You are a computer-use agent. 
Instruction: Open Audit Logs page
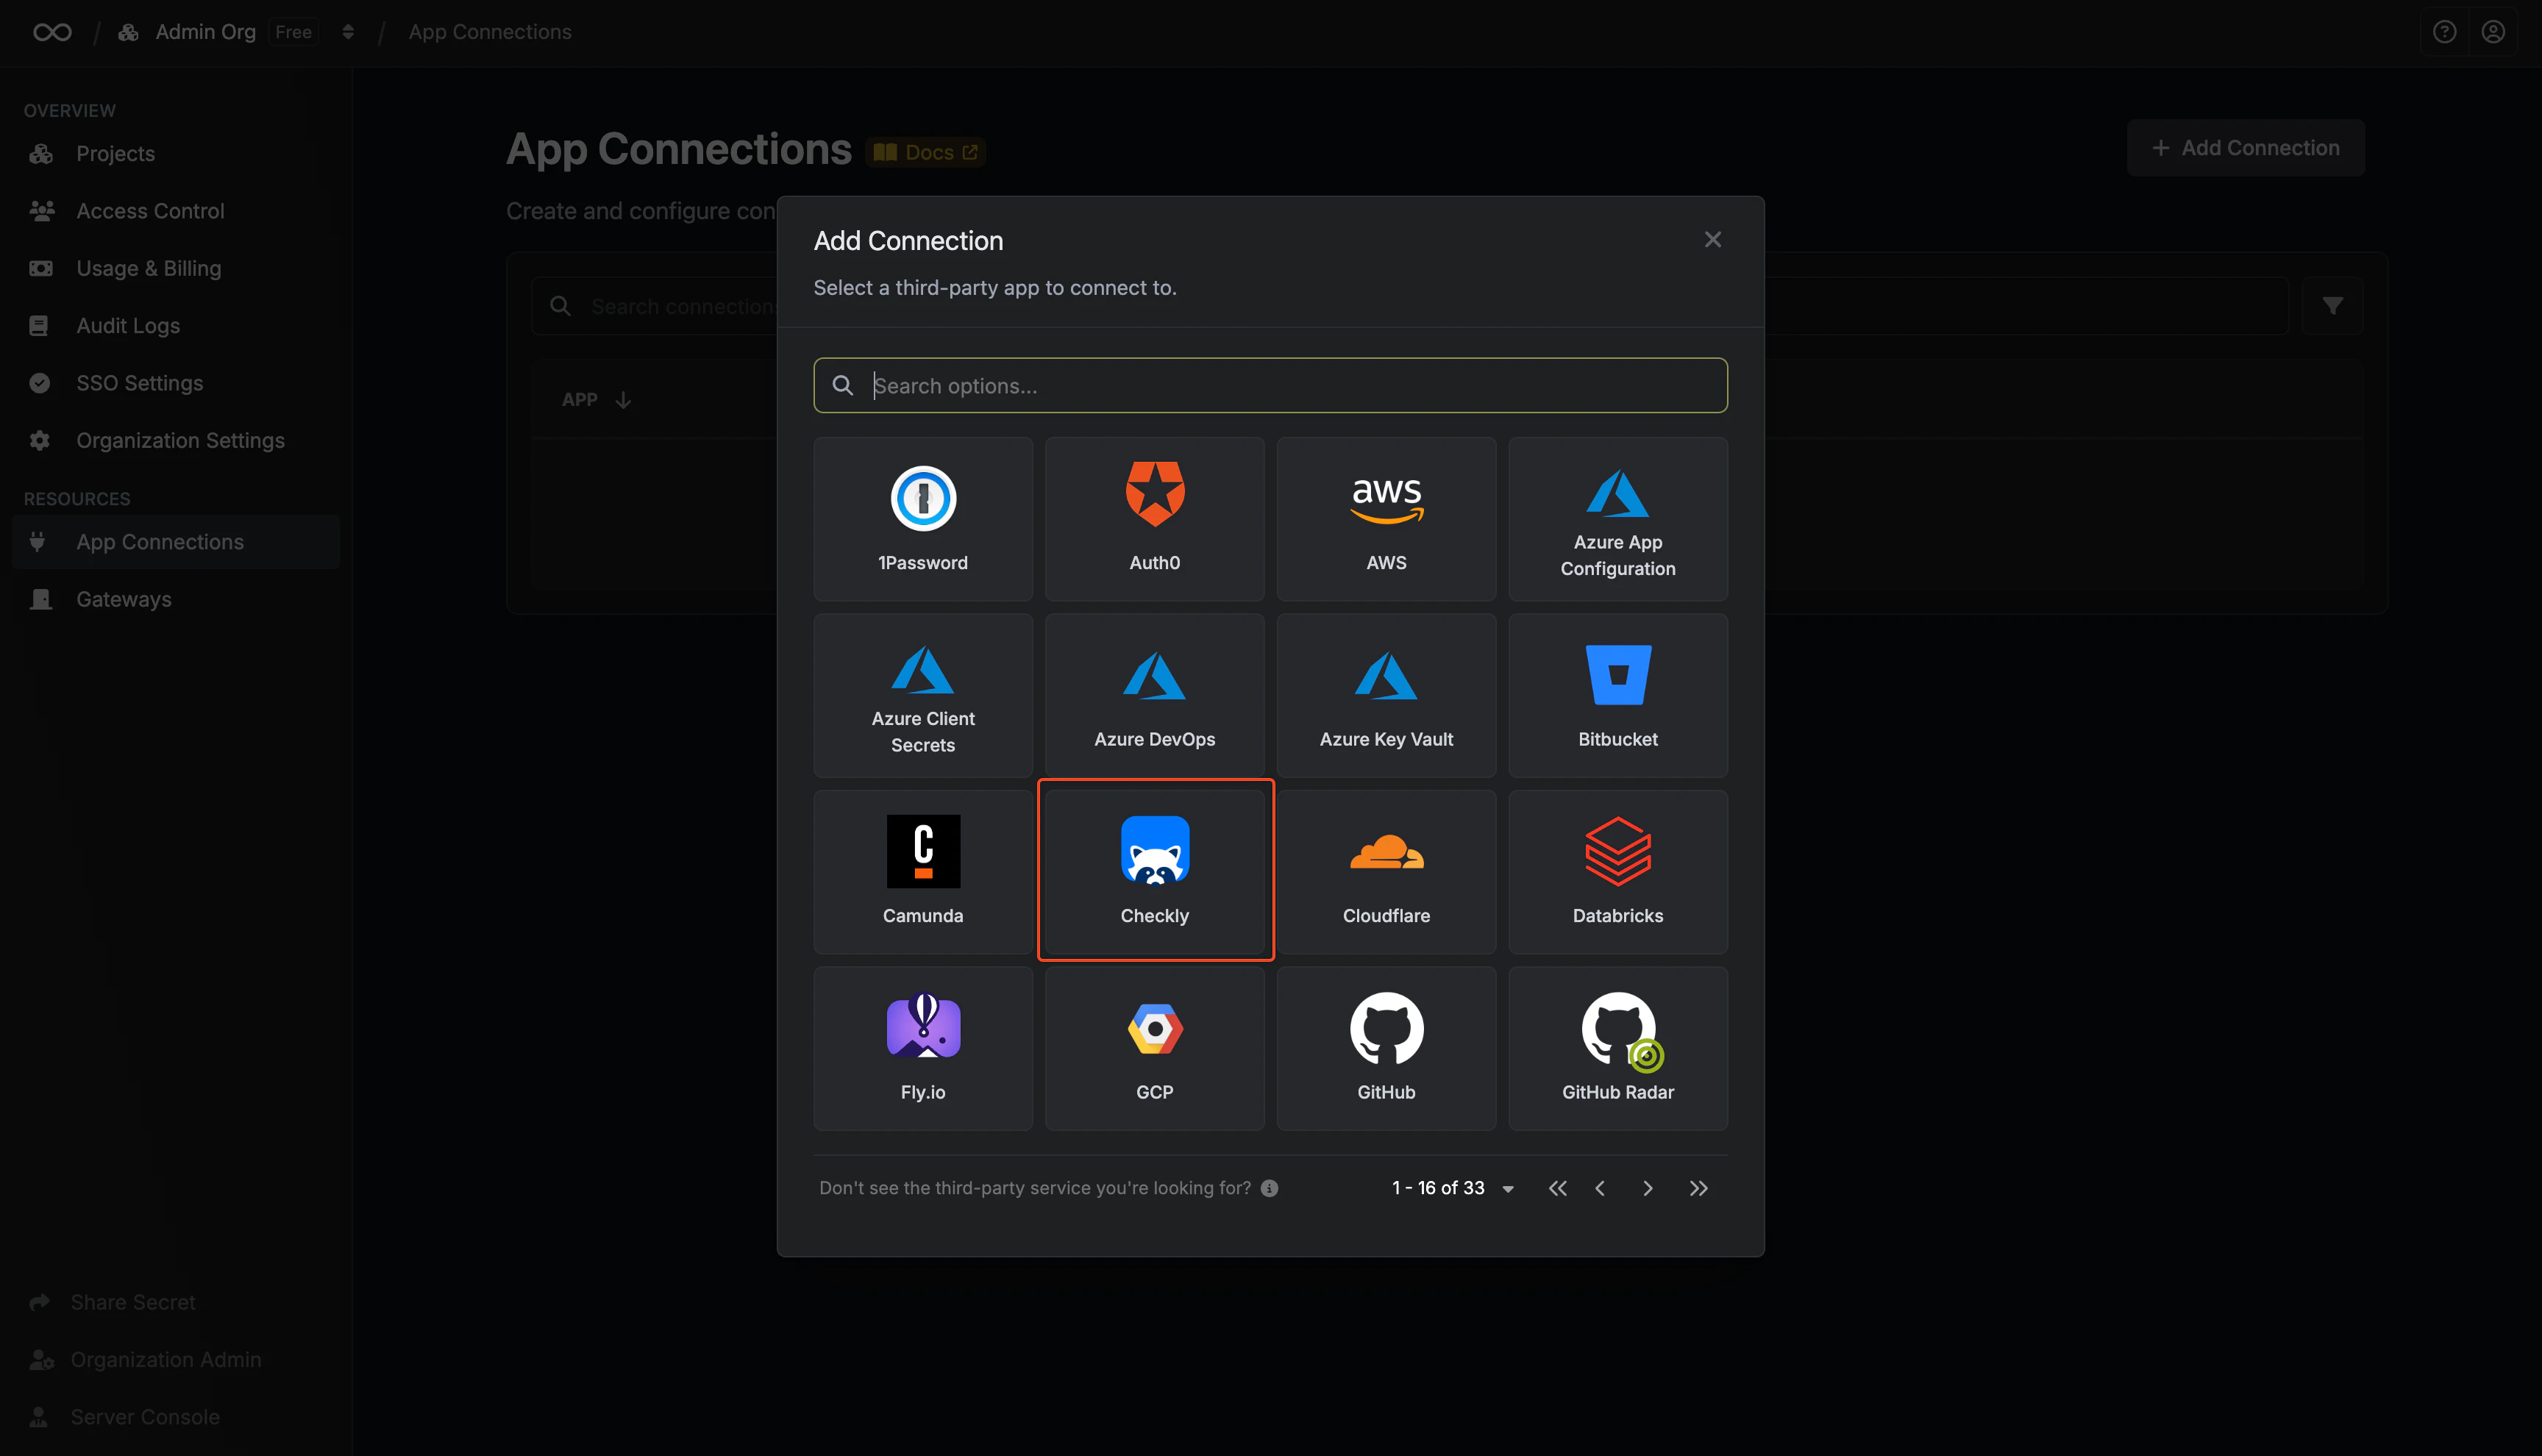click(176, 326)
